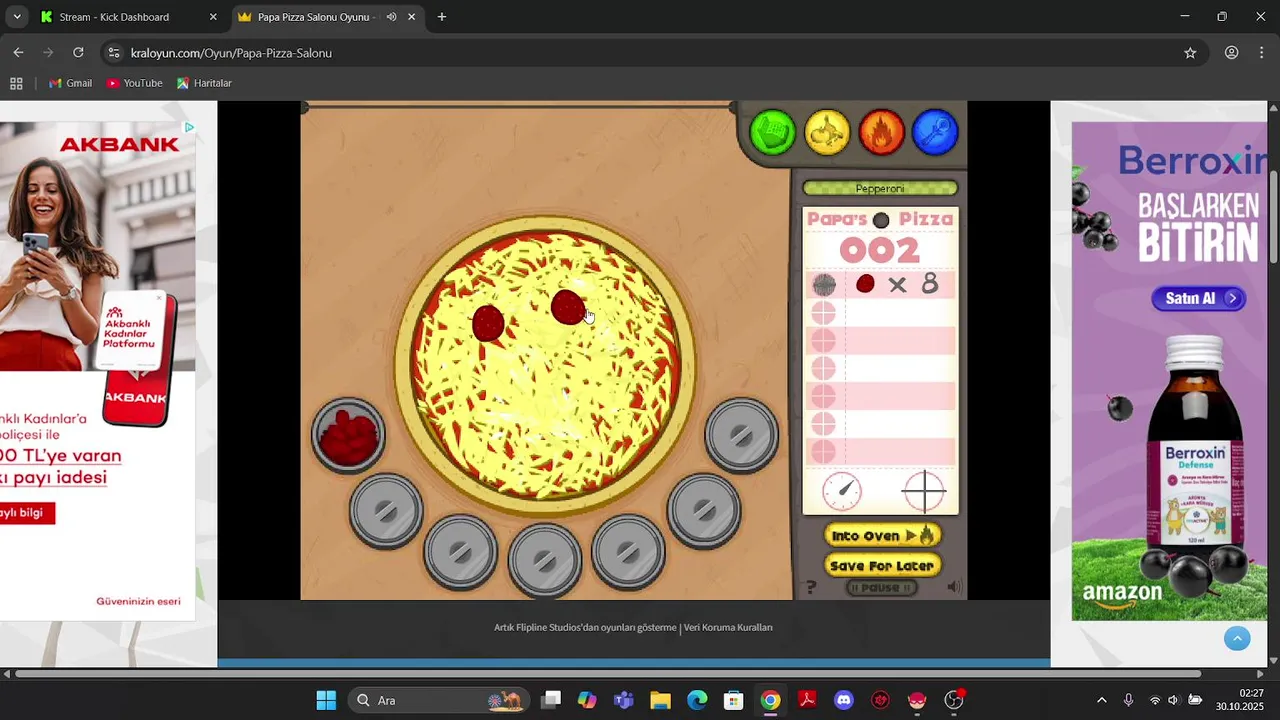
Task: Reload the current page
Action: [78, 53]
